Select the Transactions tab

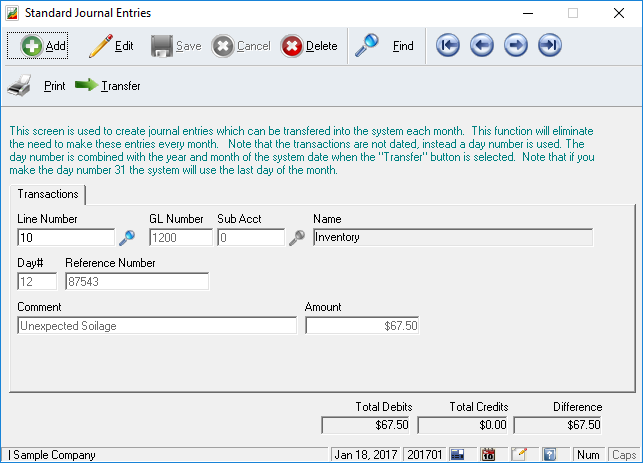click(48, 194)
